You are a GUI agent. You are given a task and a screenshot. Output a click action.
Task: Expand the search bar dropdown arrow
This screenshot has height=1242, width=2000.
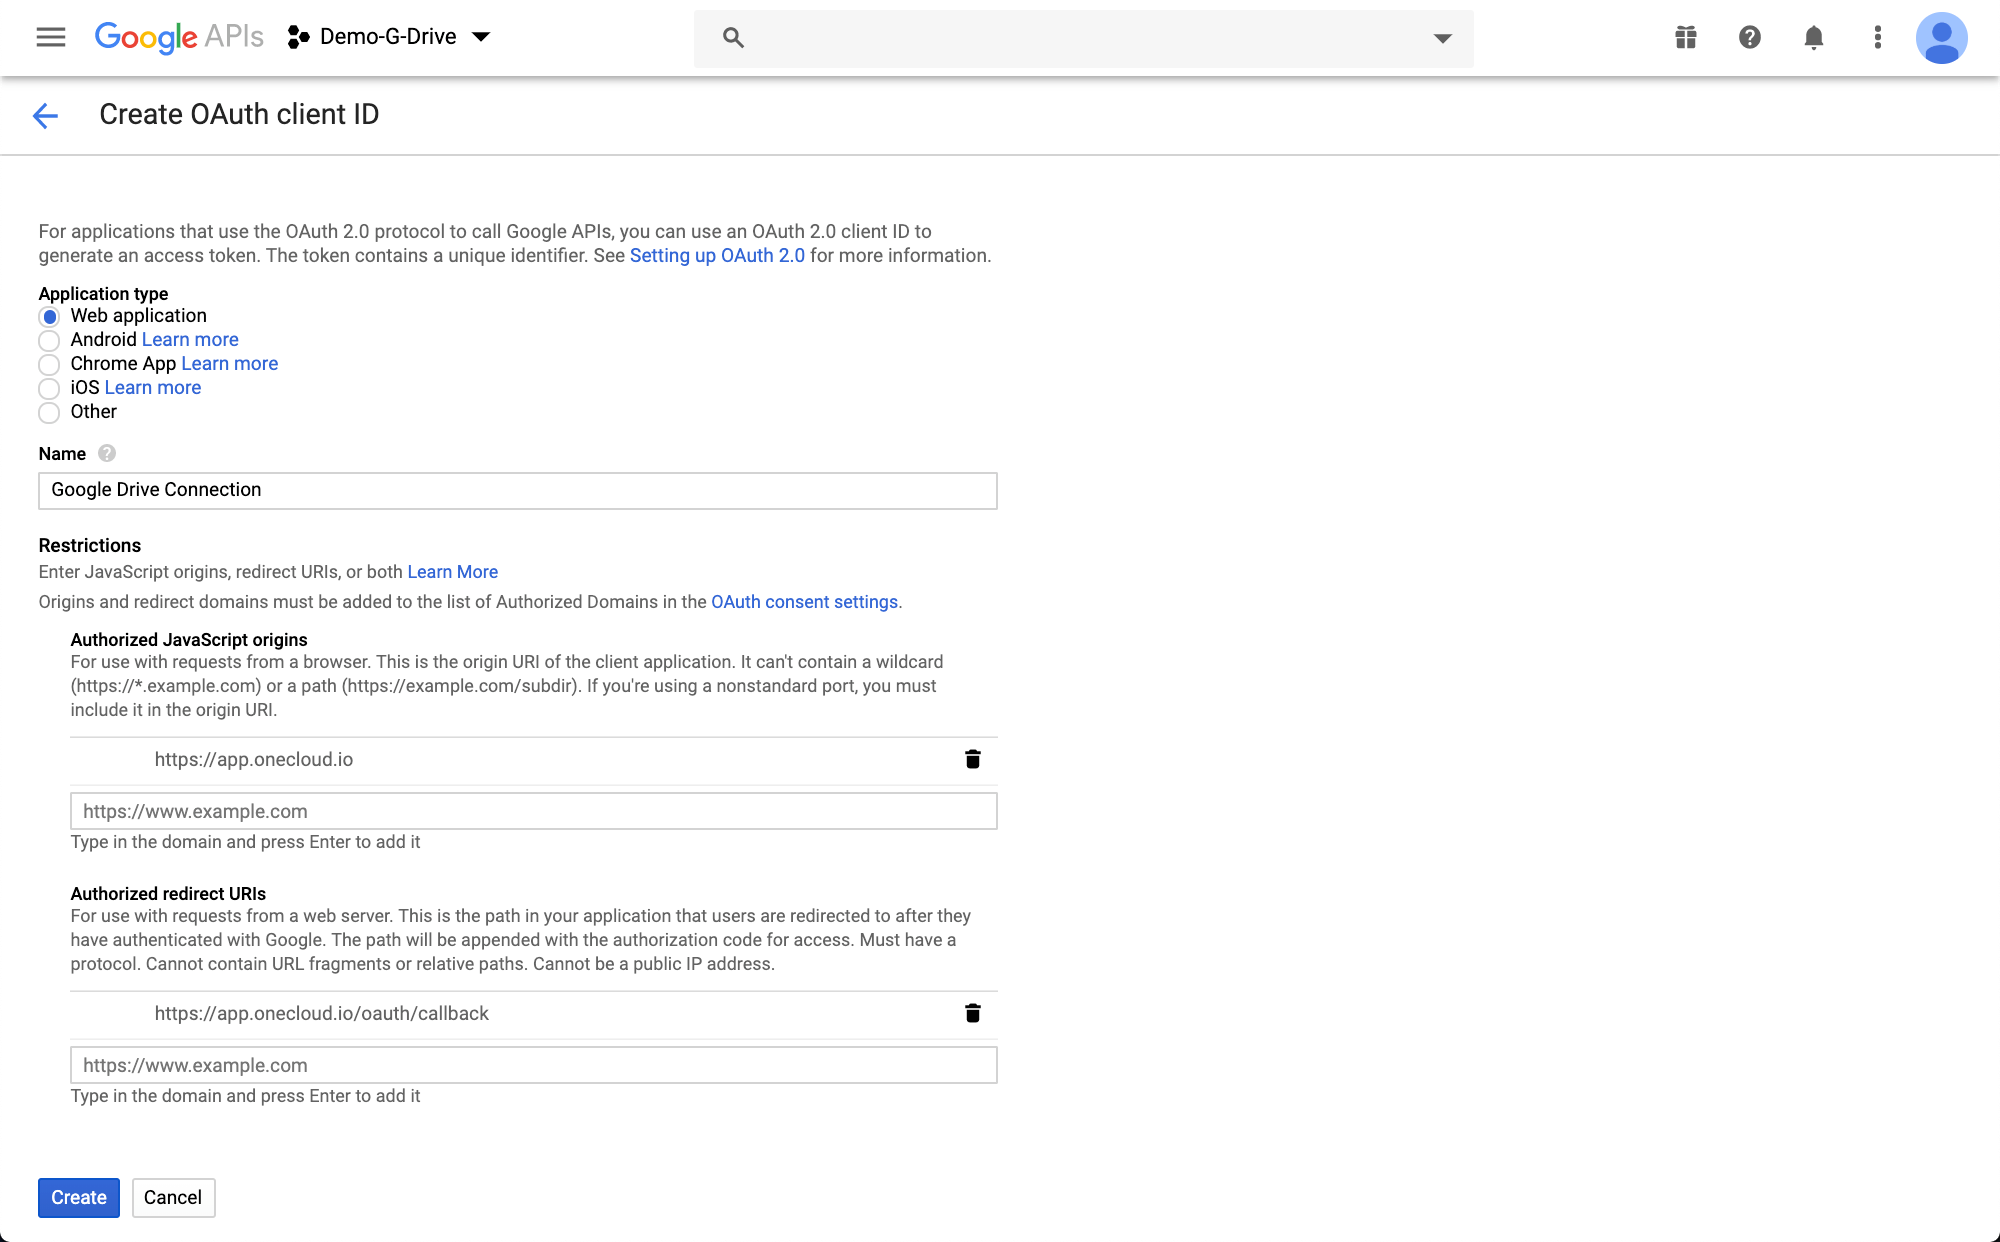(x=1442, y=38)
